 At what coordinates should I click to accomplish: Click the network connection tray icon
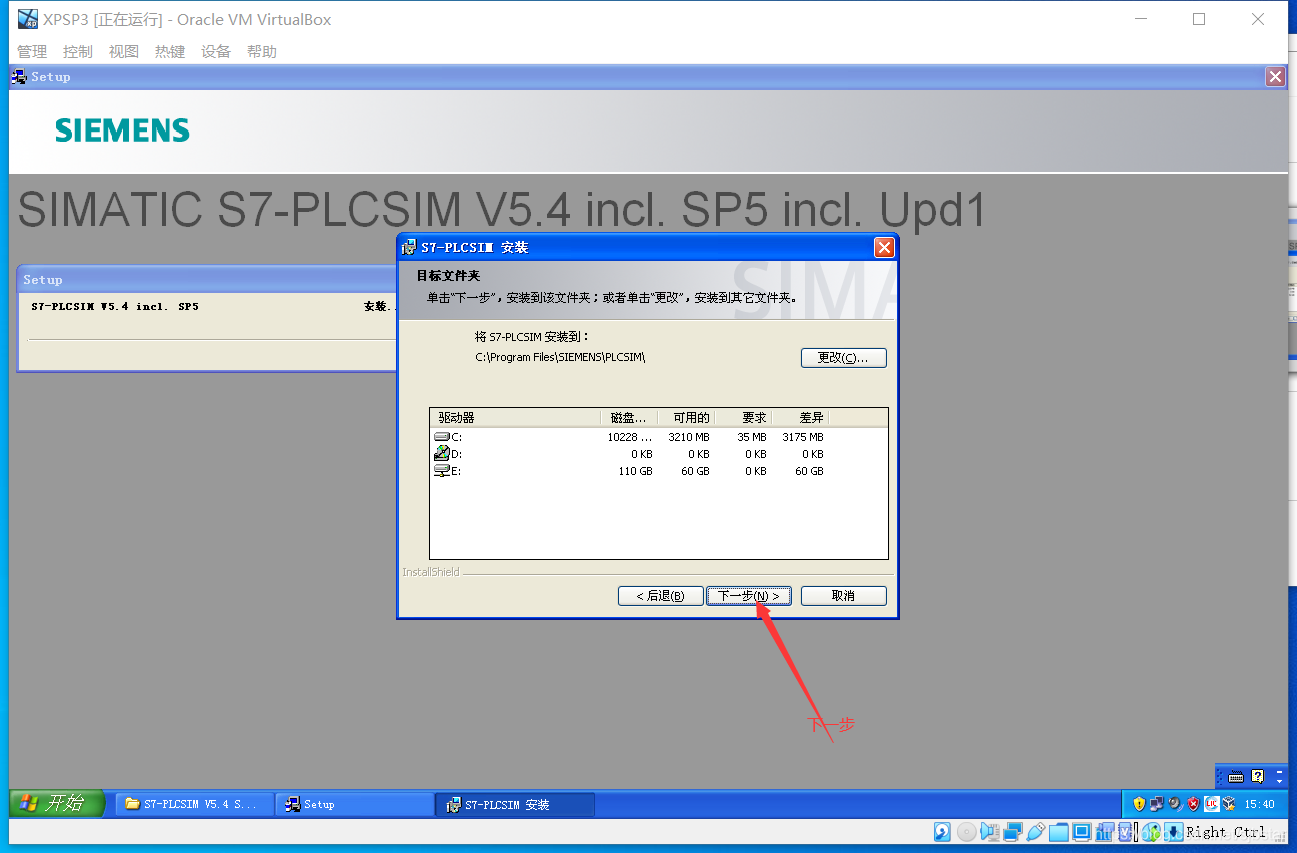pyautogui.click(x=1157, y=804)
